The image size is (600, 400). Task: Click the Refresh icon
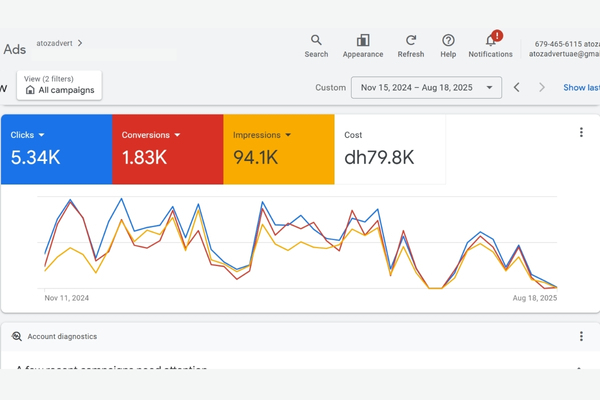tap(410, 41)
